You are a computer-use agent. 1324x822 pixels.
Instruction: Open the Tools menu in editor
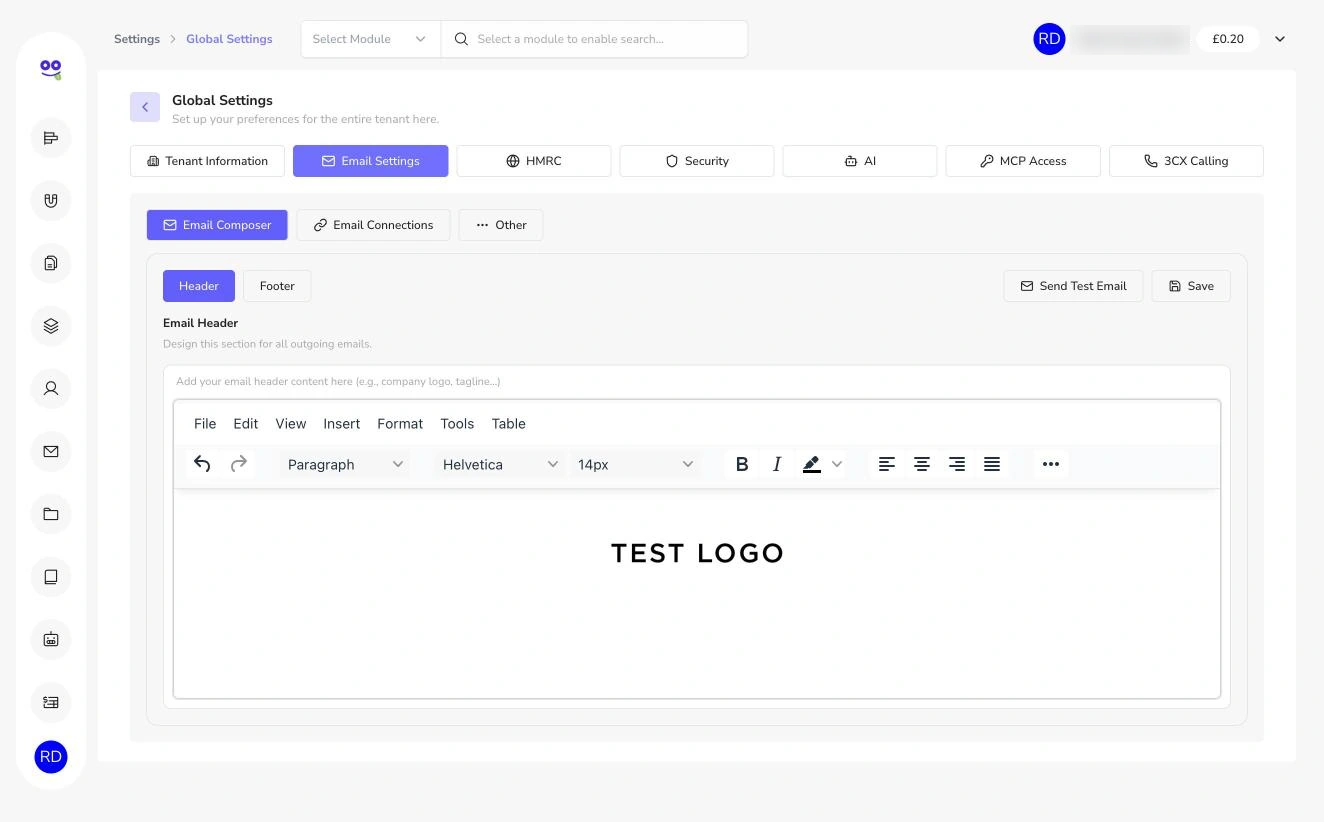coord(457,424)
